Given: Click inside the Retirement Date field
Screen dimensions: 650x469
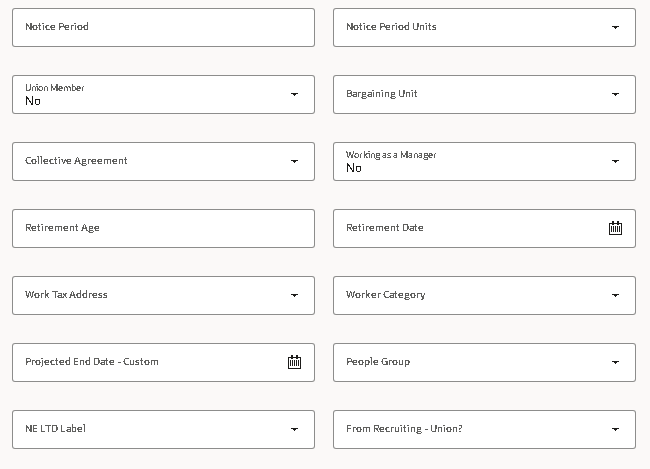Looking at the screenshot, I should click(x=460, y=228).
